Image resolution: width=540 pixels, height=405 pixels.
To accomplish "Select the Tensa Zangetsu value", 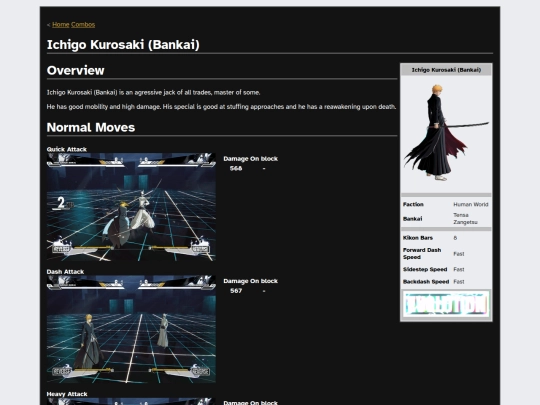I will coord(465,219).
